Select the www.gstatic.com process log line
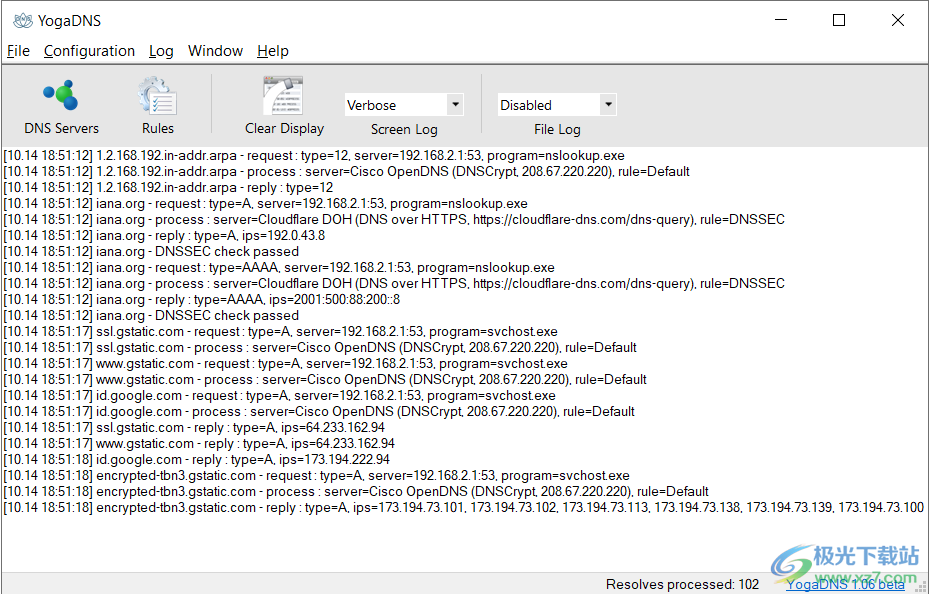 click(x=324, y=380)
